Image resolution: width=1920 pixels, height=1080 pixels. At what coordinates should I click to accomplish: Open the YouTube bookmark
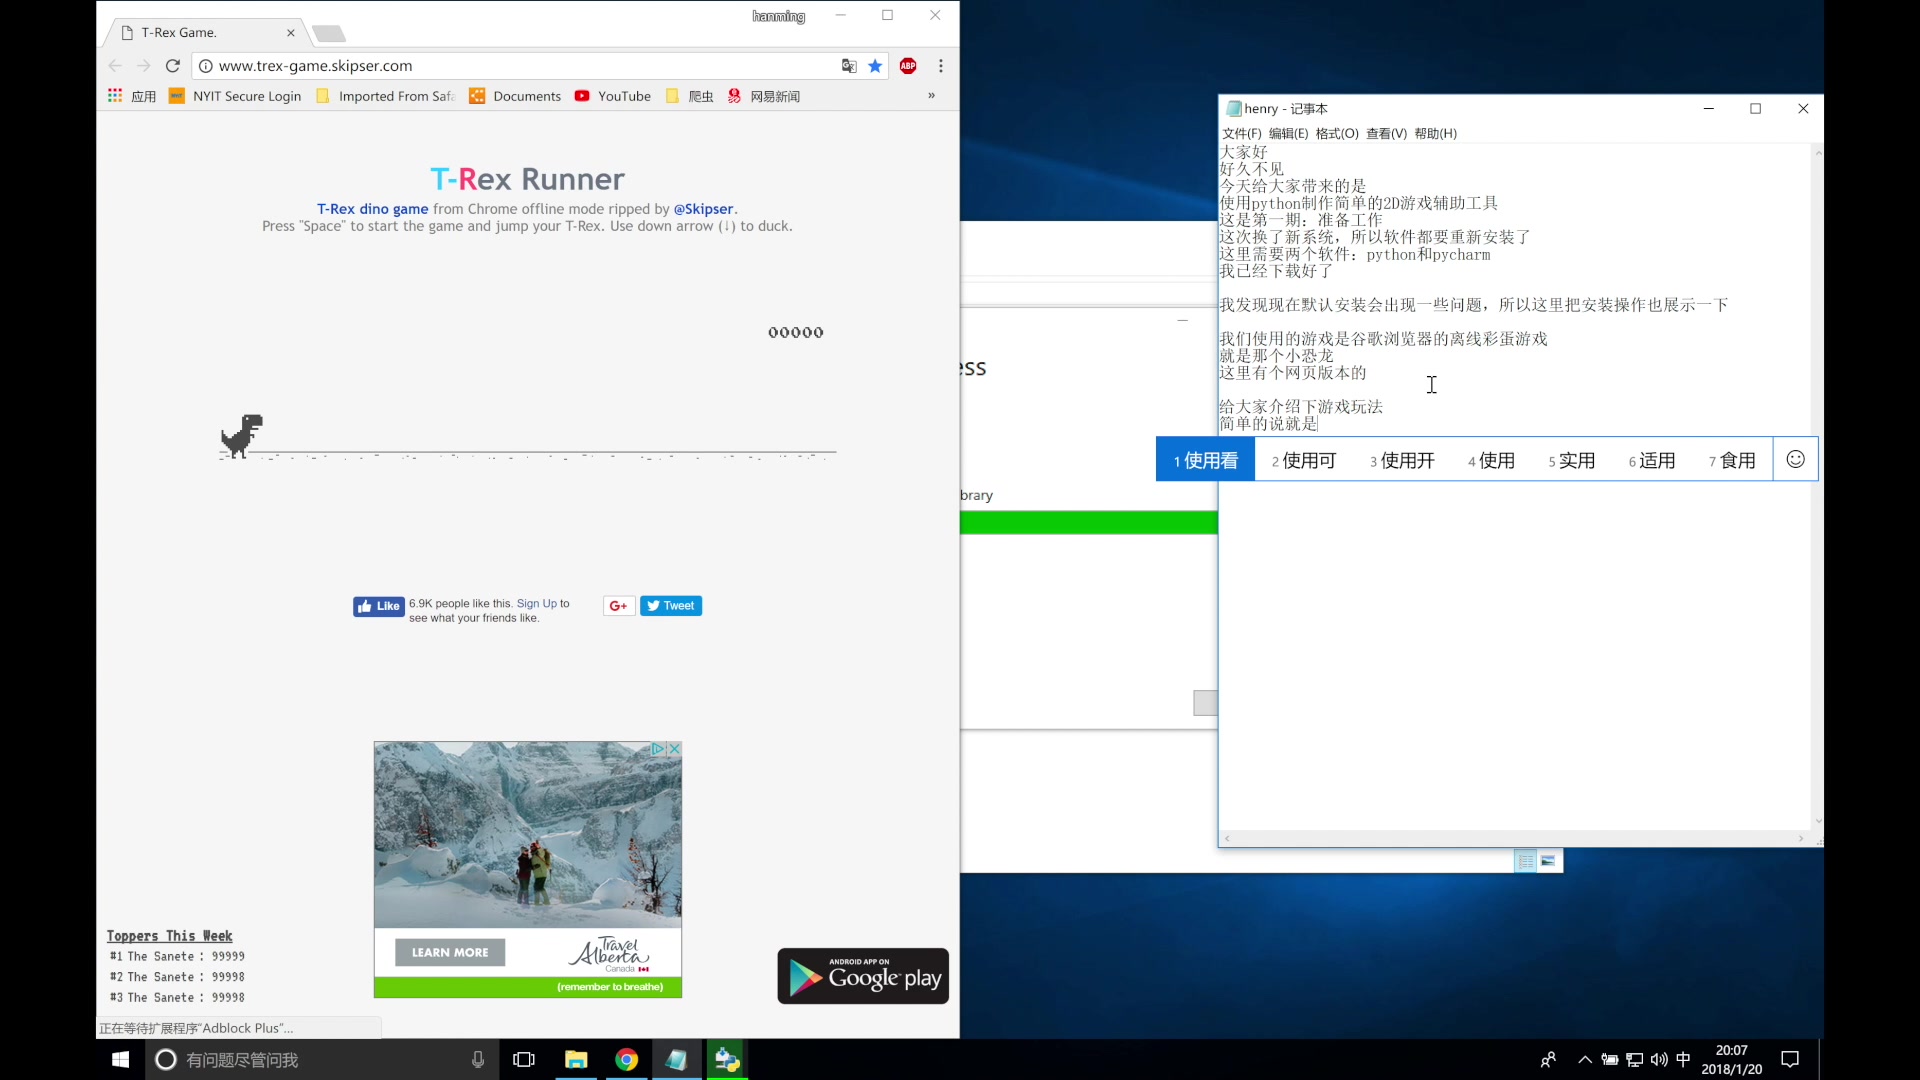coord(613,96)
